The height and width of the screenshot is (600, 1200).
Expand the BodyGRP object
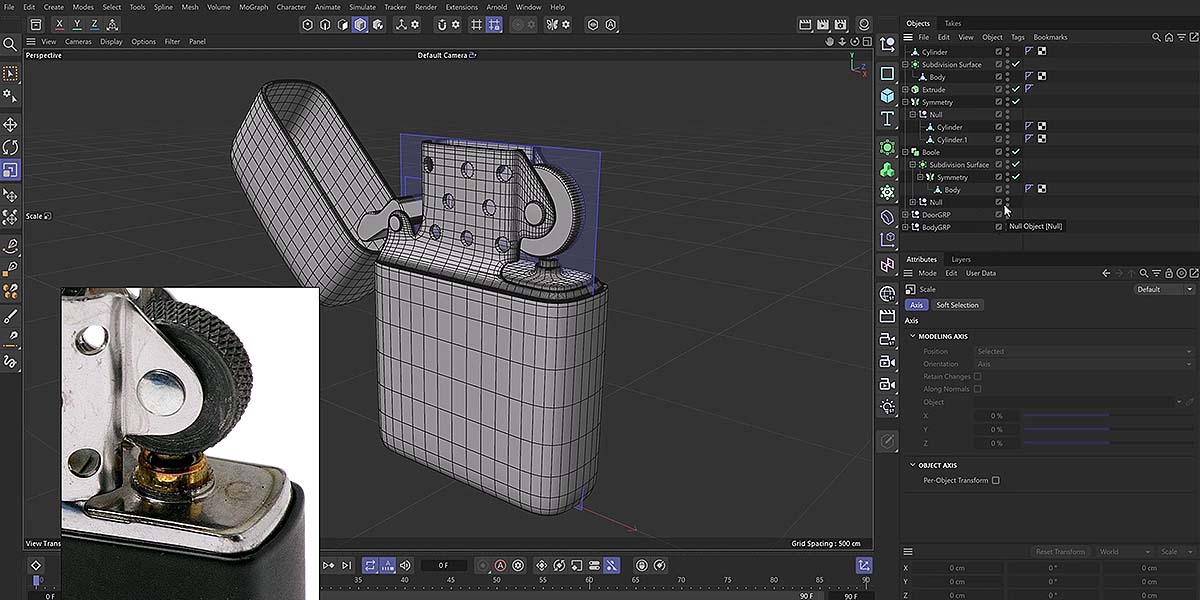click(x=905, y=227)
